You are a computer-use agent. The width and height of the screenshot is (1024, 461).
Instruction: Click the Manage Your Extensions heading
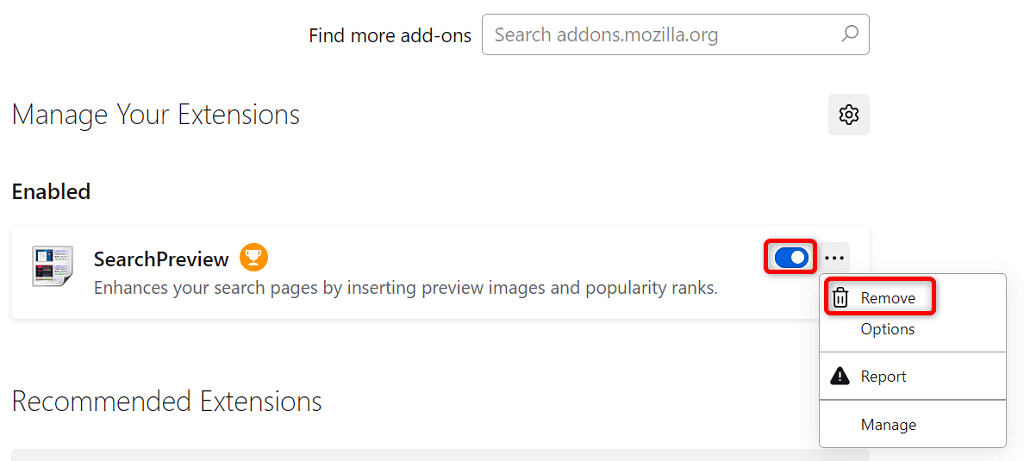coord(156,115)
